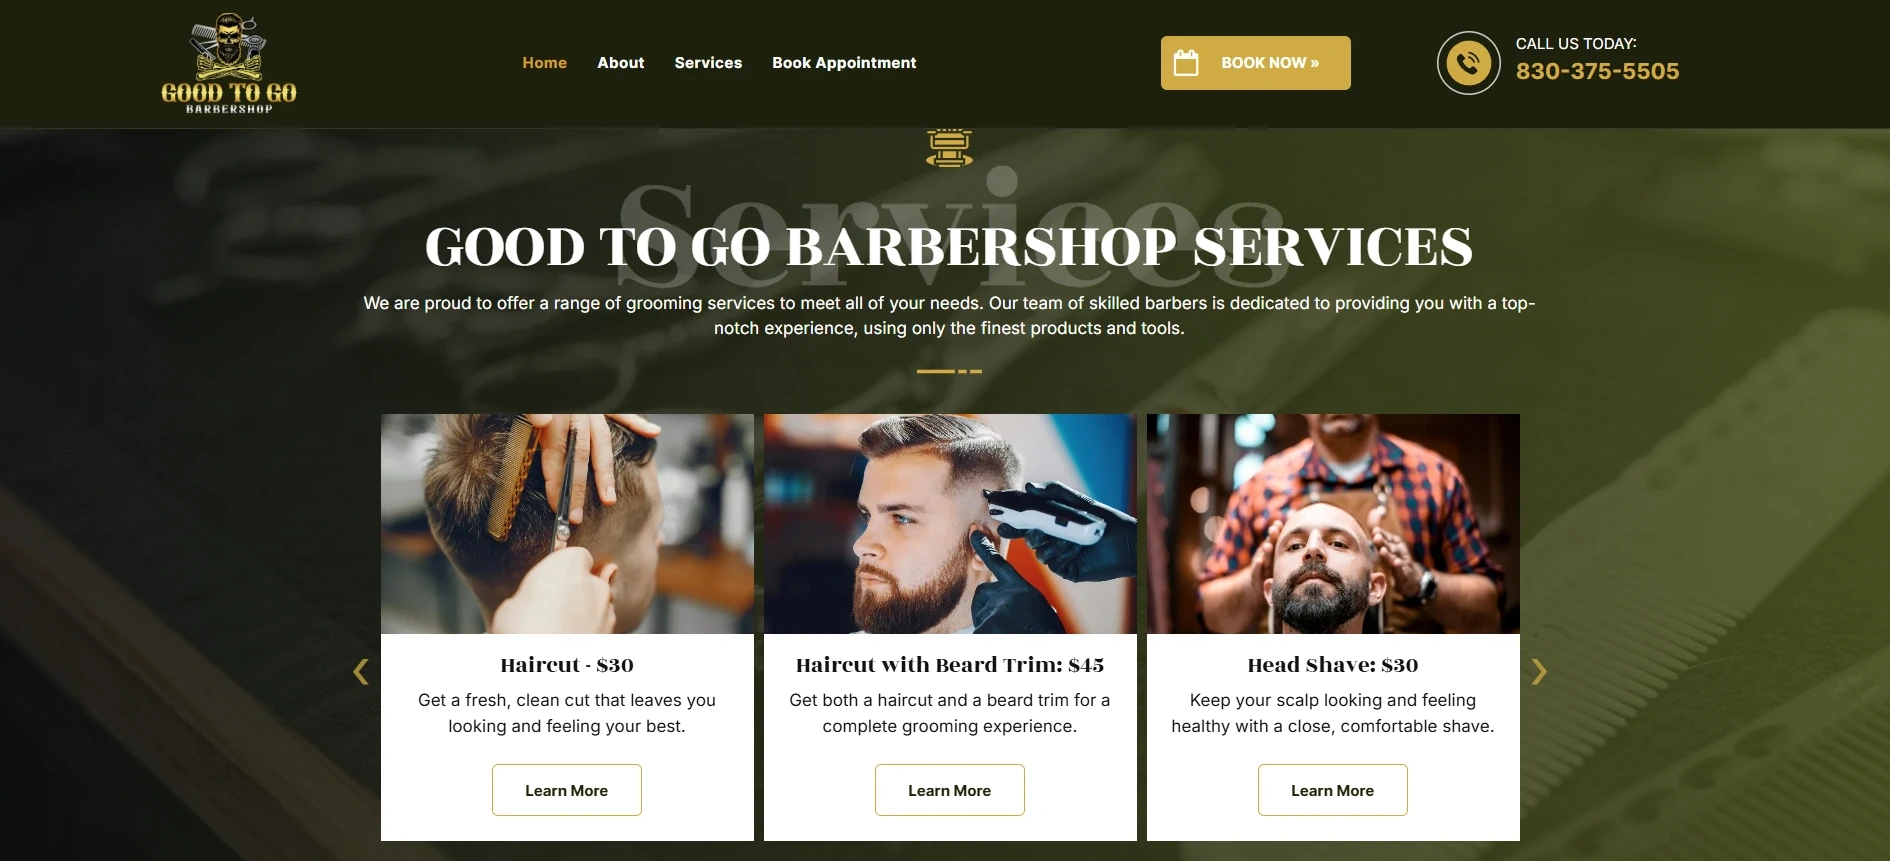This screenshot has height=861, width=1890.
Task: Click the calendar icon in Book Now button
Action: point(1186,63)
